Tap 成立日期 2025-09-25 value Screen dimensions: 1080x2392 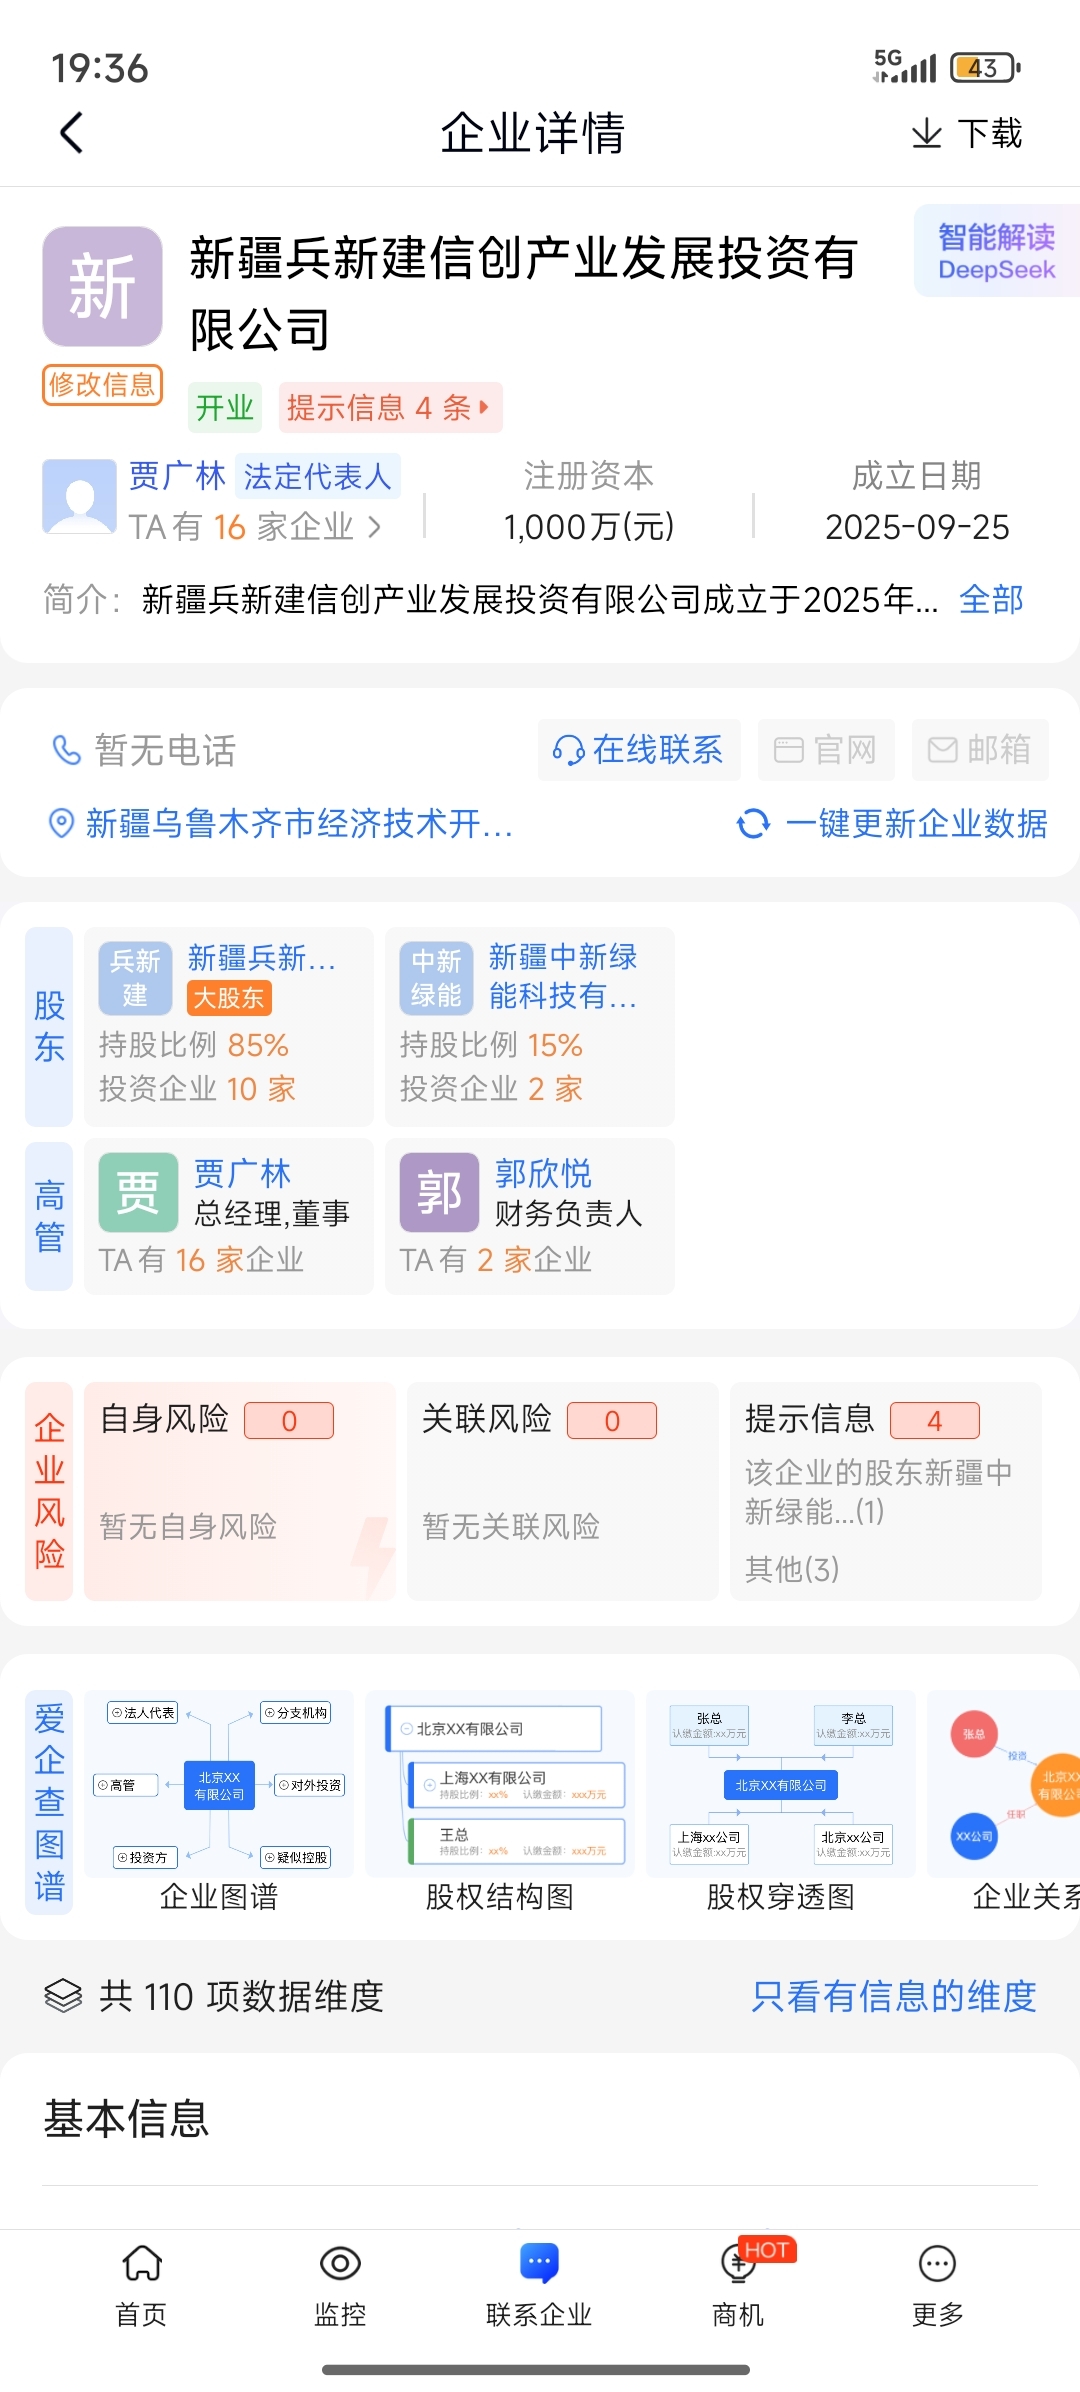[x=917, y=527]
